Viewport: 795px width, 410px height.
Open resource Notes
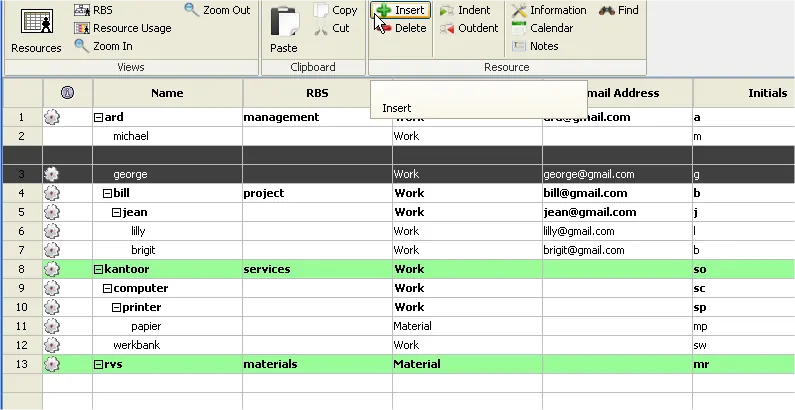pyautogui.click(x=535, y=46)
